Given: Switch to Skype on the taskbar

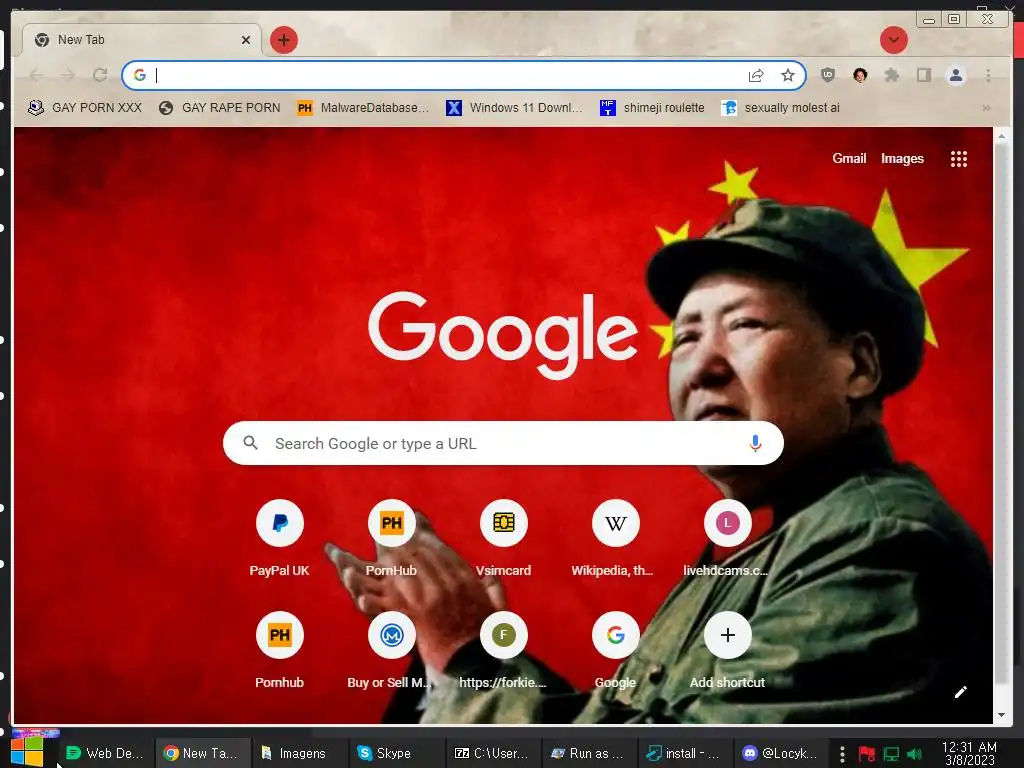Looking at the screenshot, I should (x=395, y=753).
